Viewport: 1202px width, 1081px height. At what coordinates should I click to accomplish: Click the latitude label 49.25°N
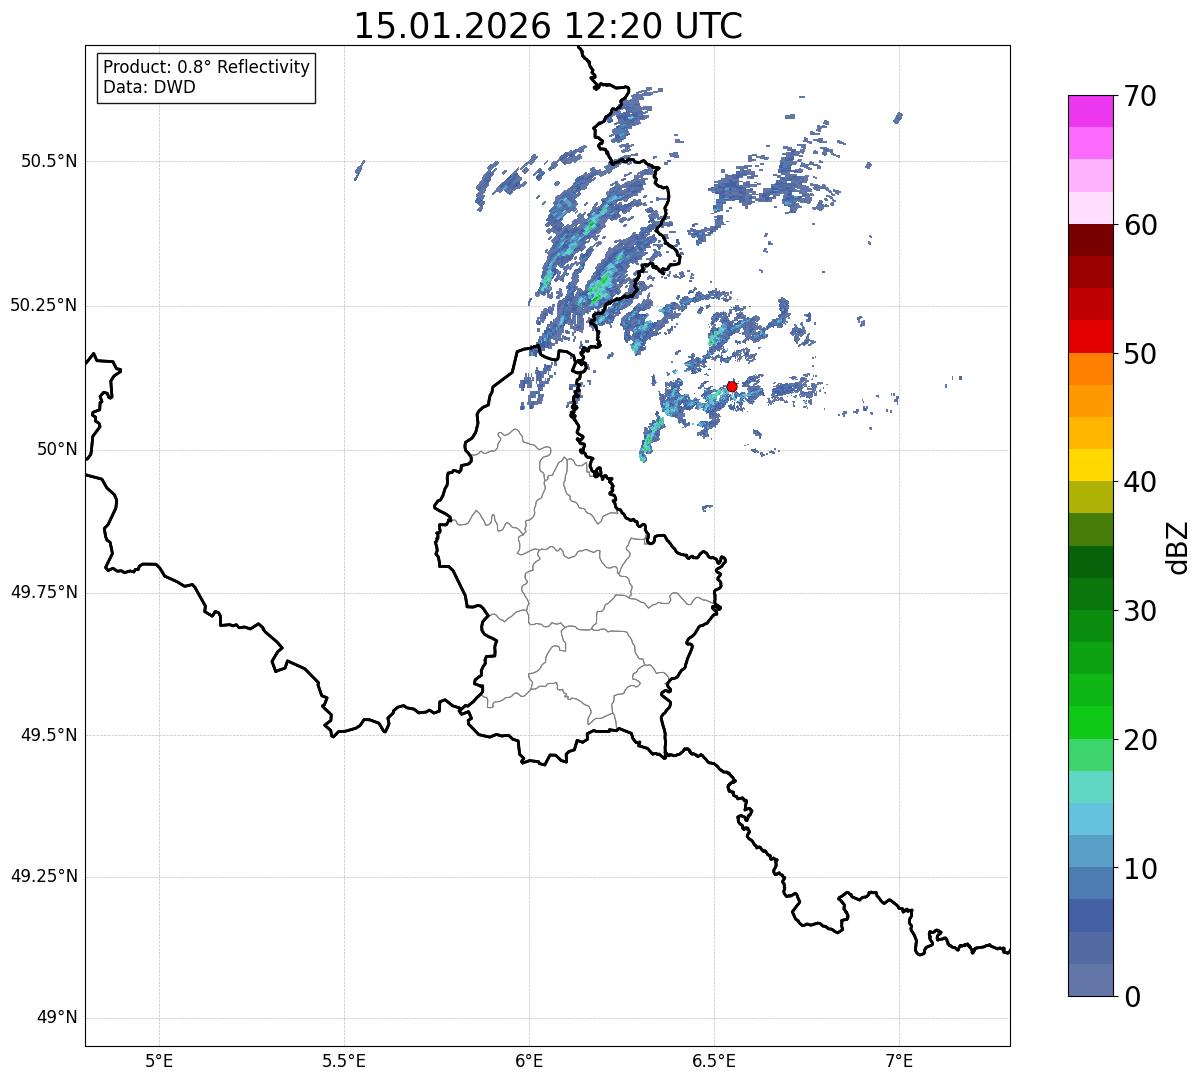coord(43,876)
